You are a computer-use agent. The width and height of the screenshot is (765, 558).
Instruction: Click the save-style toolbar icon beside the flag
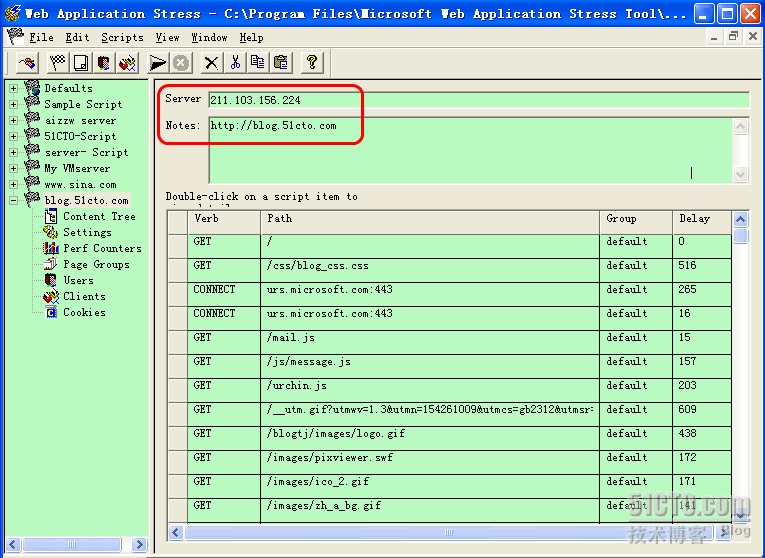81,63
